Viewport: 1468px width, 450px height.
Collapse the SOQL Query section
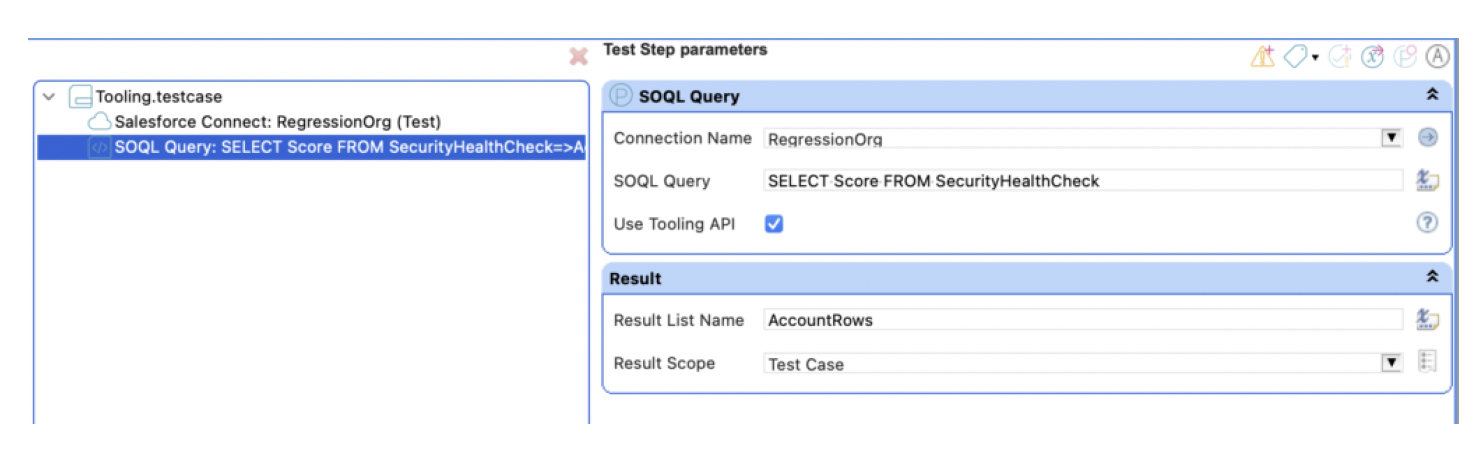(1431, 95)
